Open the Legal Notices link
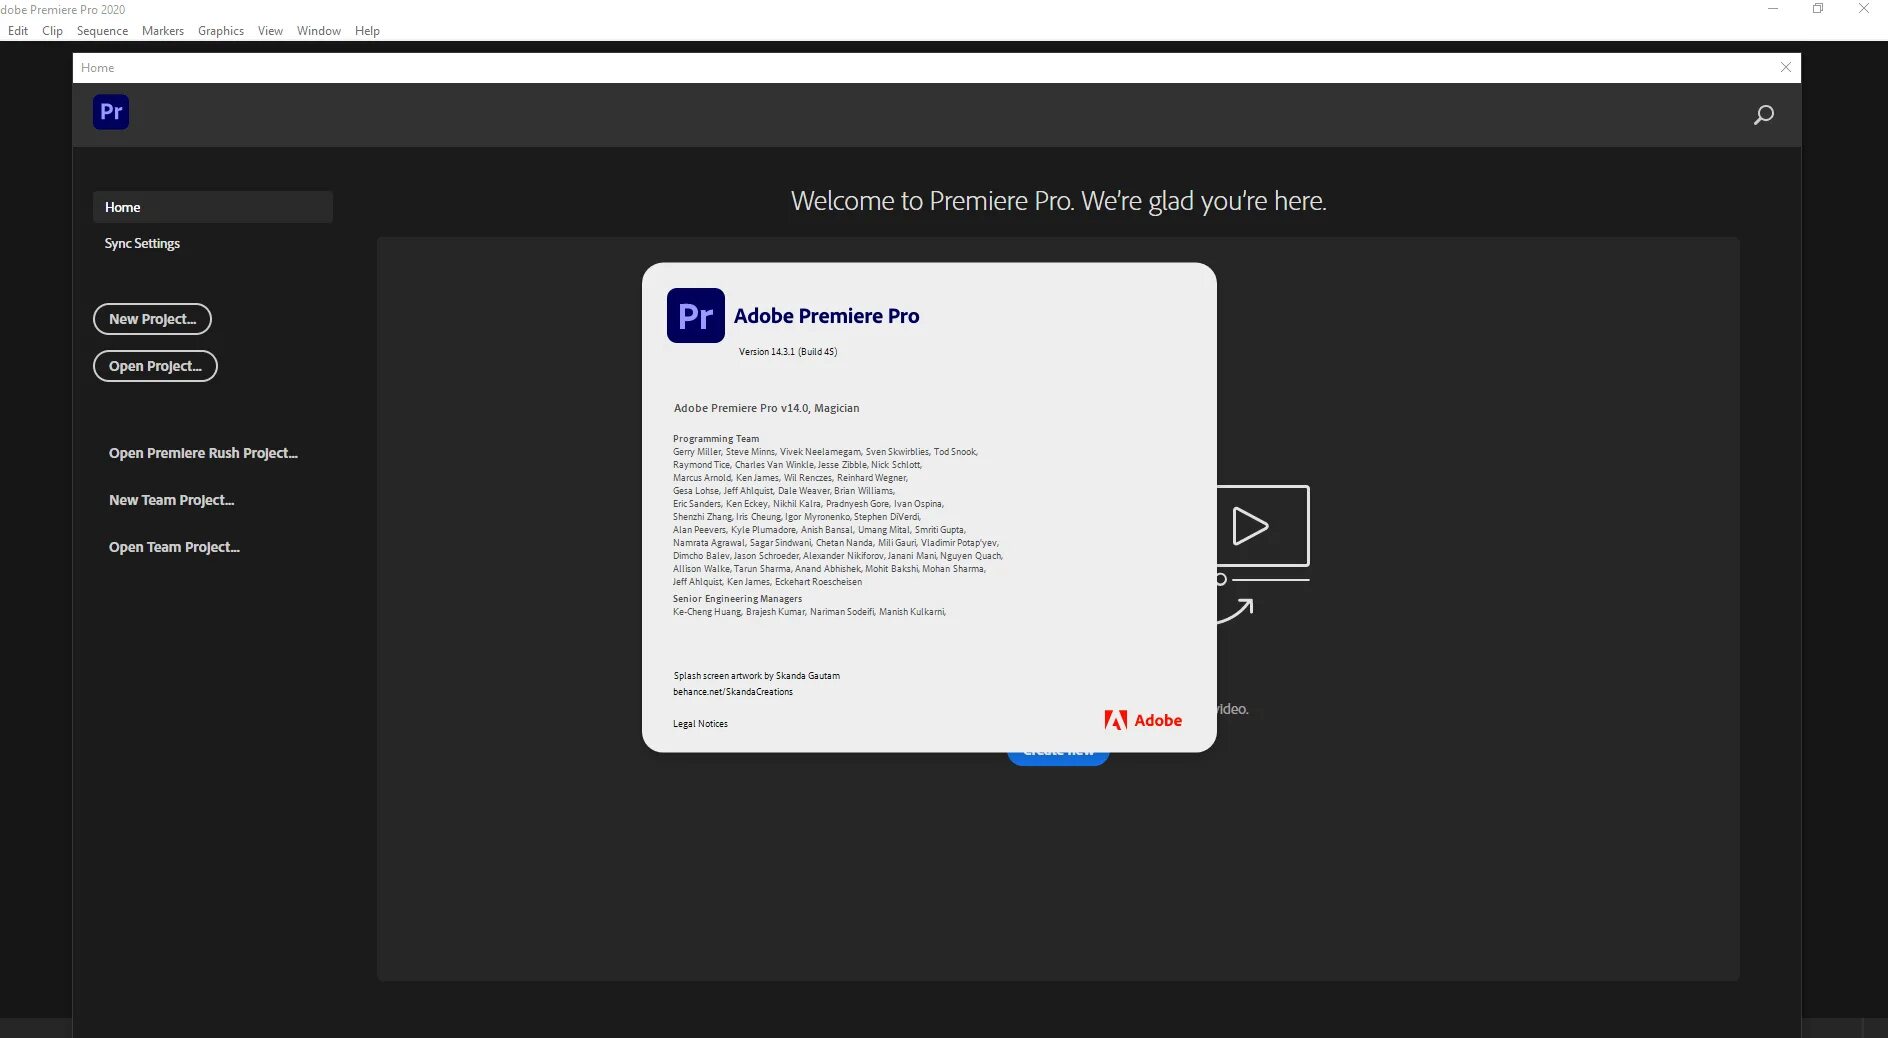The width and height of the screenshot is (1888, 1038). point(699,723)
